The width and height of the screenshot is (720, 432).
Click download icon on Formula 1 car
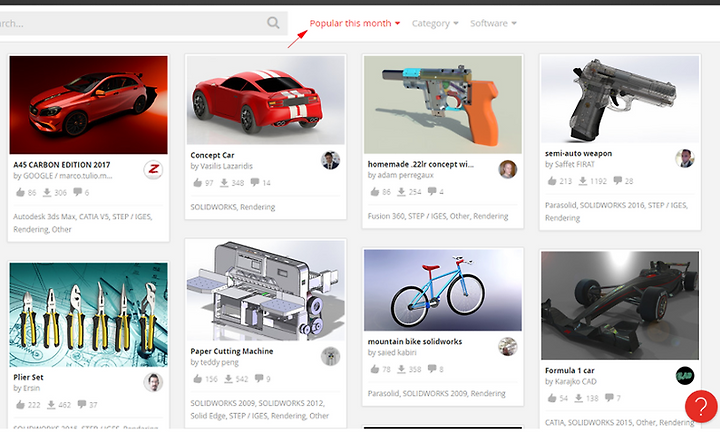click(579, 398)
